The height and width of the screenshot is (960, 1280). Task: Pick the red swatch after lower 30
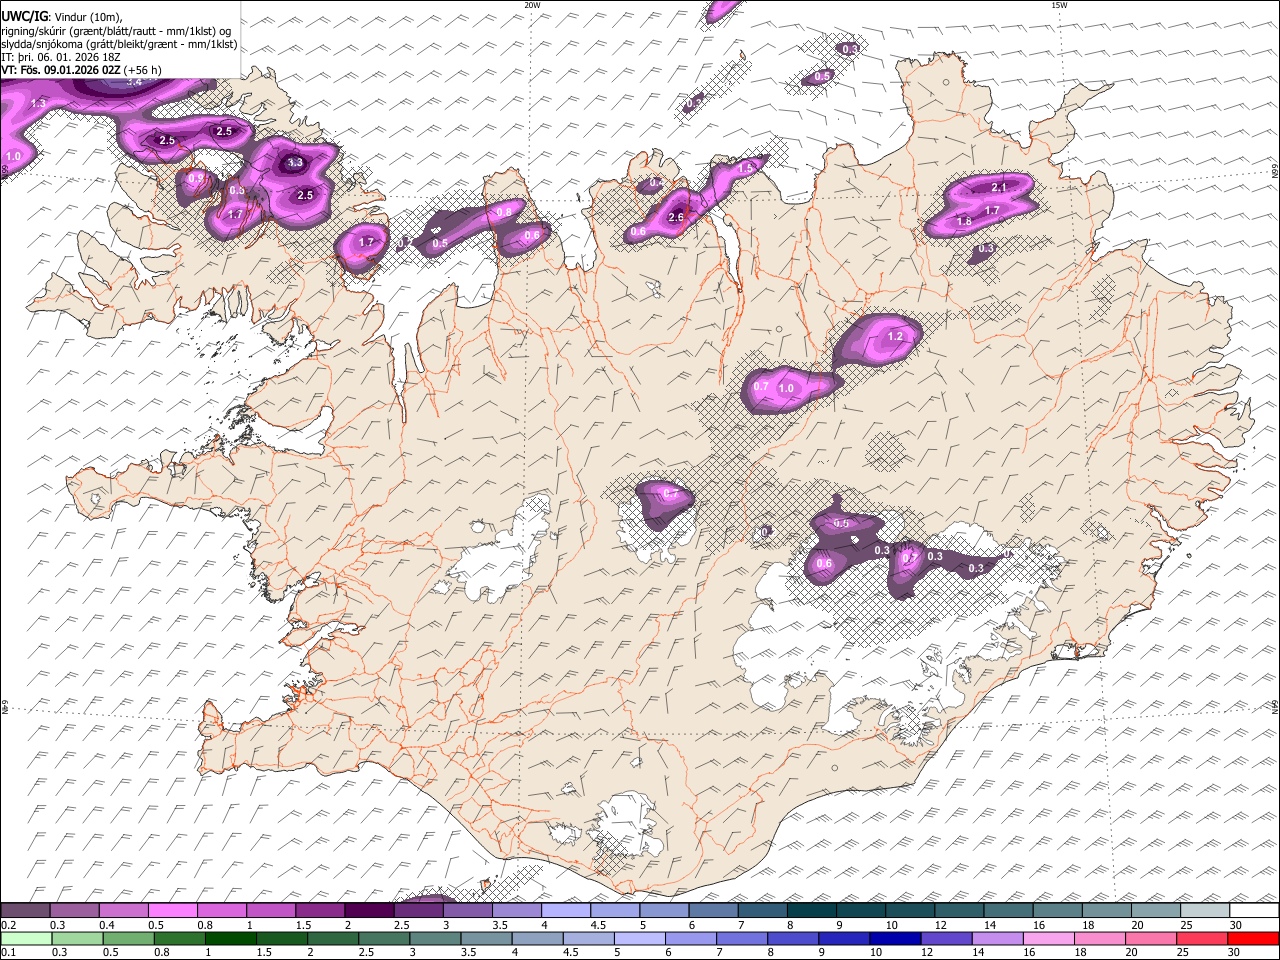tap(1254, 938)
